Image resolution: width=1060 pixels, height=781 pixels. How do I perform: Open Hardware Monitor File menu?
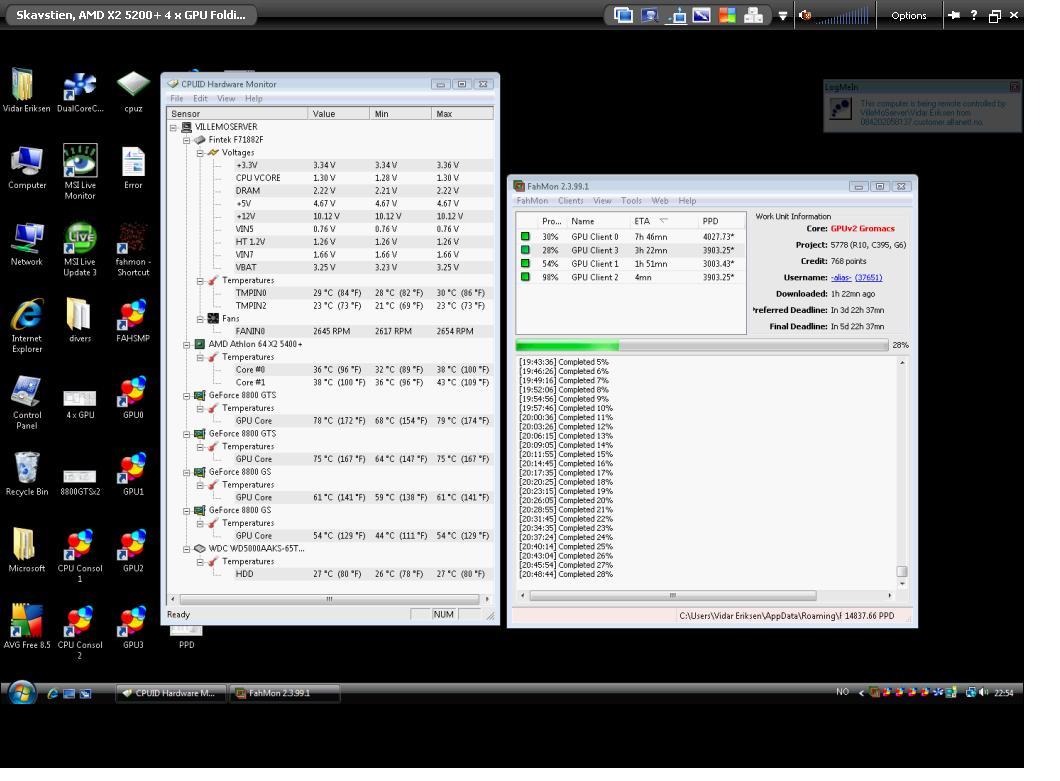(x=176, y=99)
